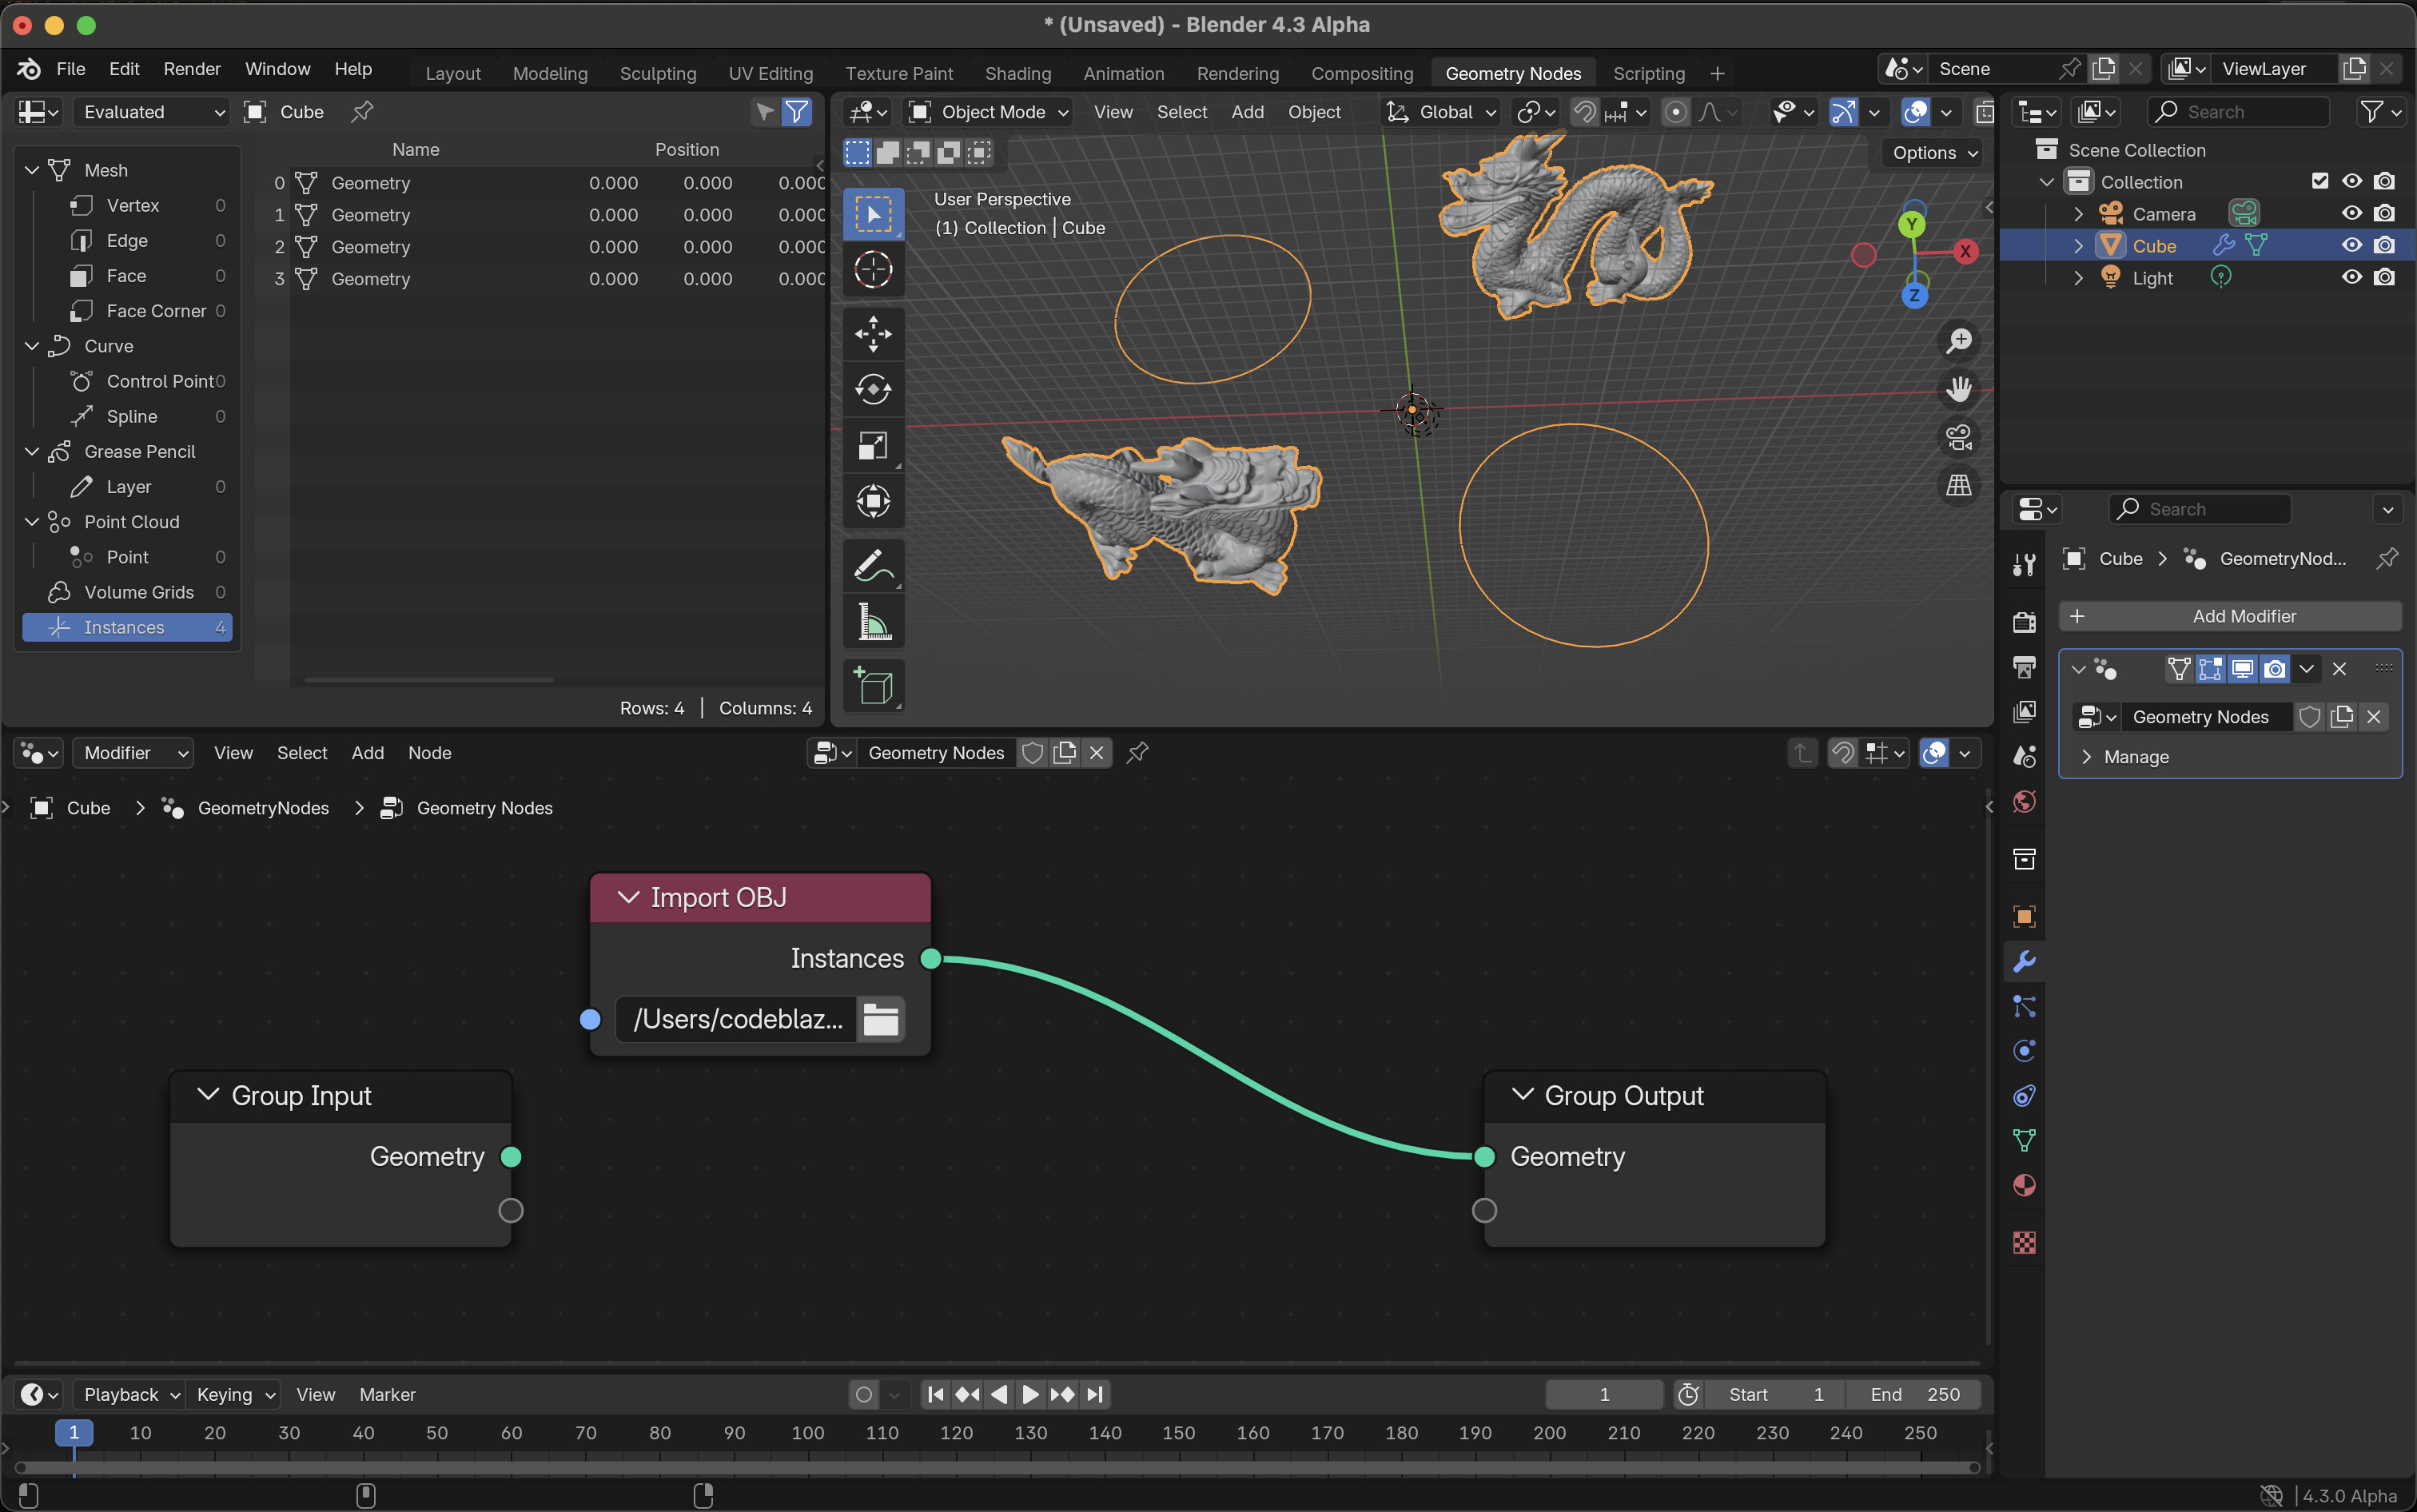The image size is (2417, 1512).
Task: Toggle modifier show in viewport
Action: coord(2242,669)
